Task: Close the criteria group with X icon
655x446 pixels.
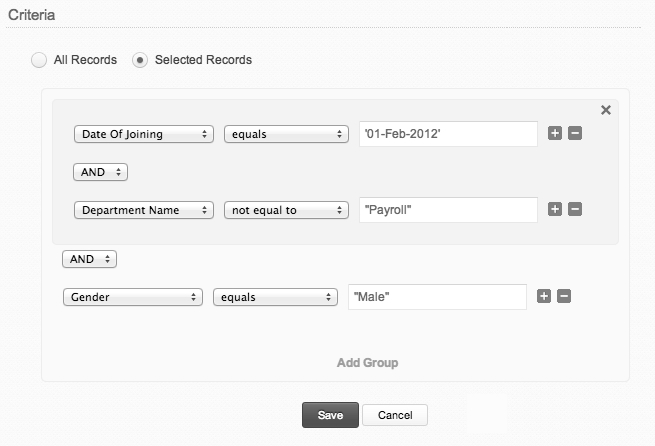Action: pos(605,110)
